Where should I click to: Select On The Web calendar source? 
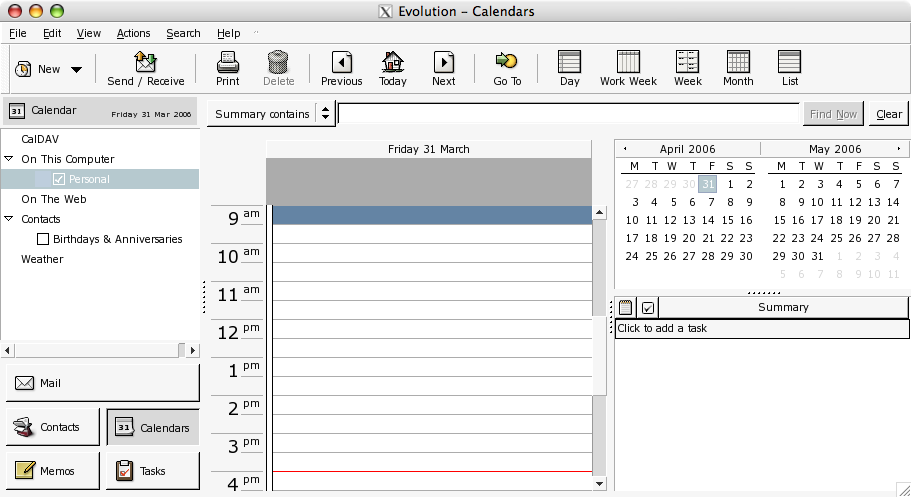pyautogui.click(x=54, y=199)
